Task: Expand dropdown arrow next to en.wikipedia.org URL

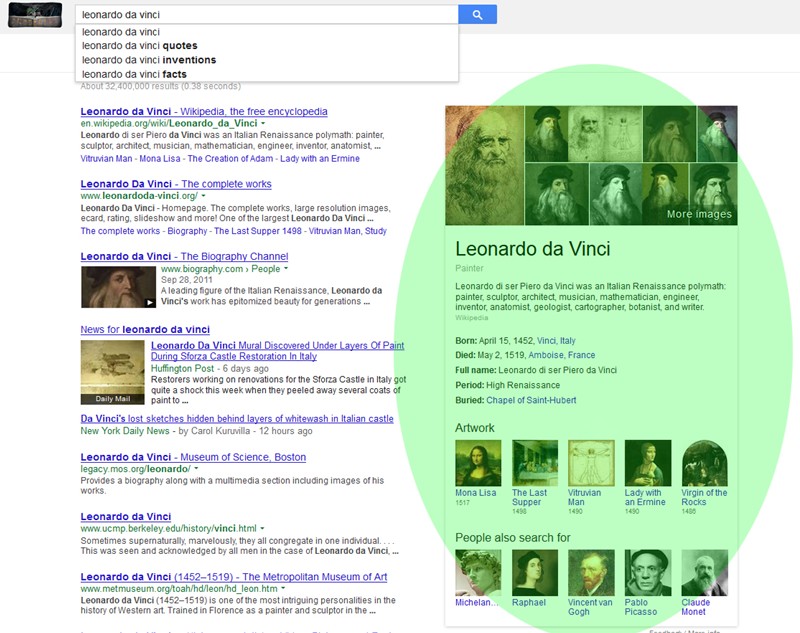Action: pos(263,123)
